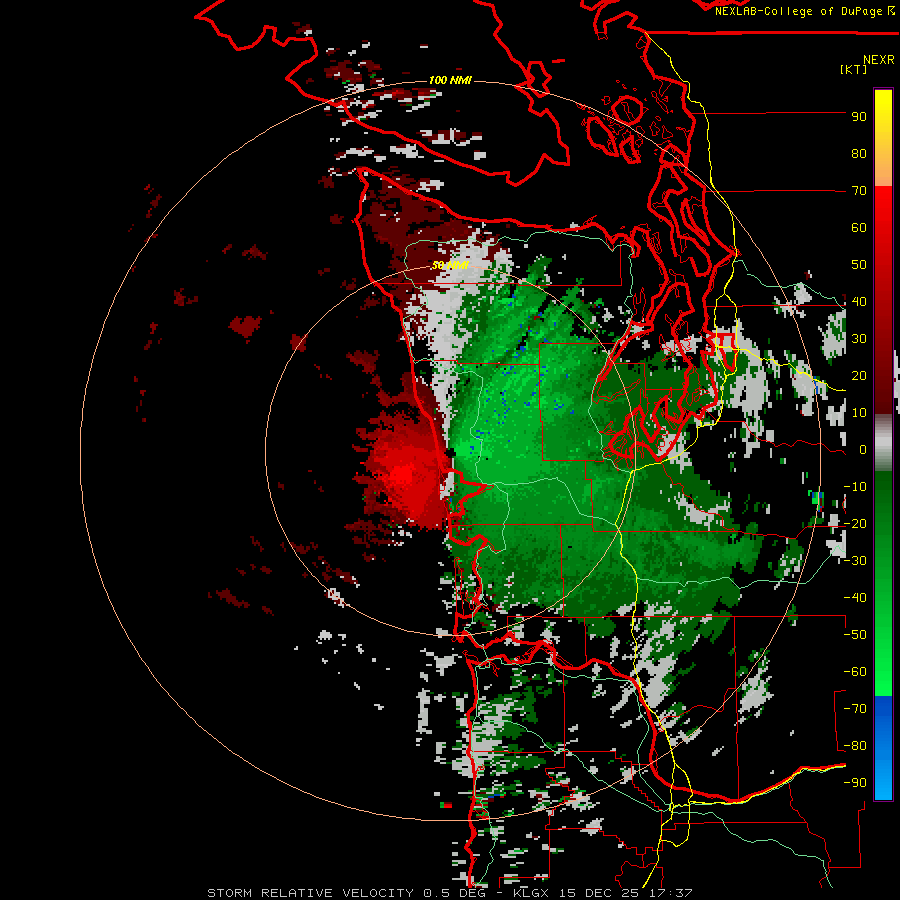Click the bright red outbound velocity core
Image resolution: width=900 pixels, height=900 pixels.
pyautogui.click(x=404, y=475)
